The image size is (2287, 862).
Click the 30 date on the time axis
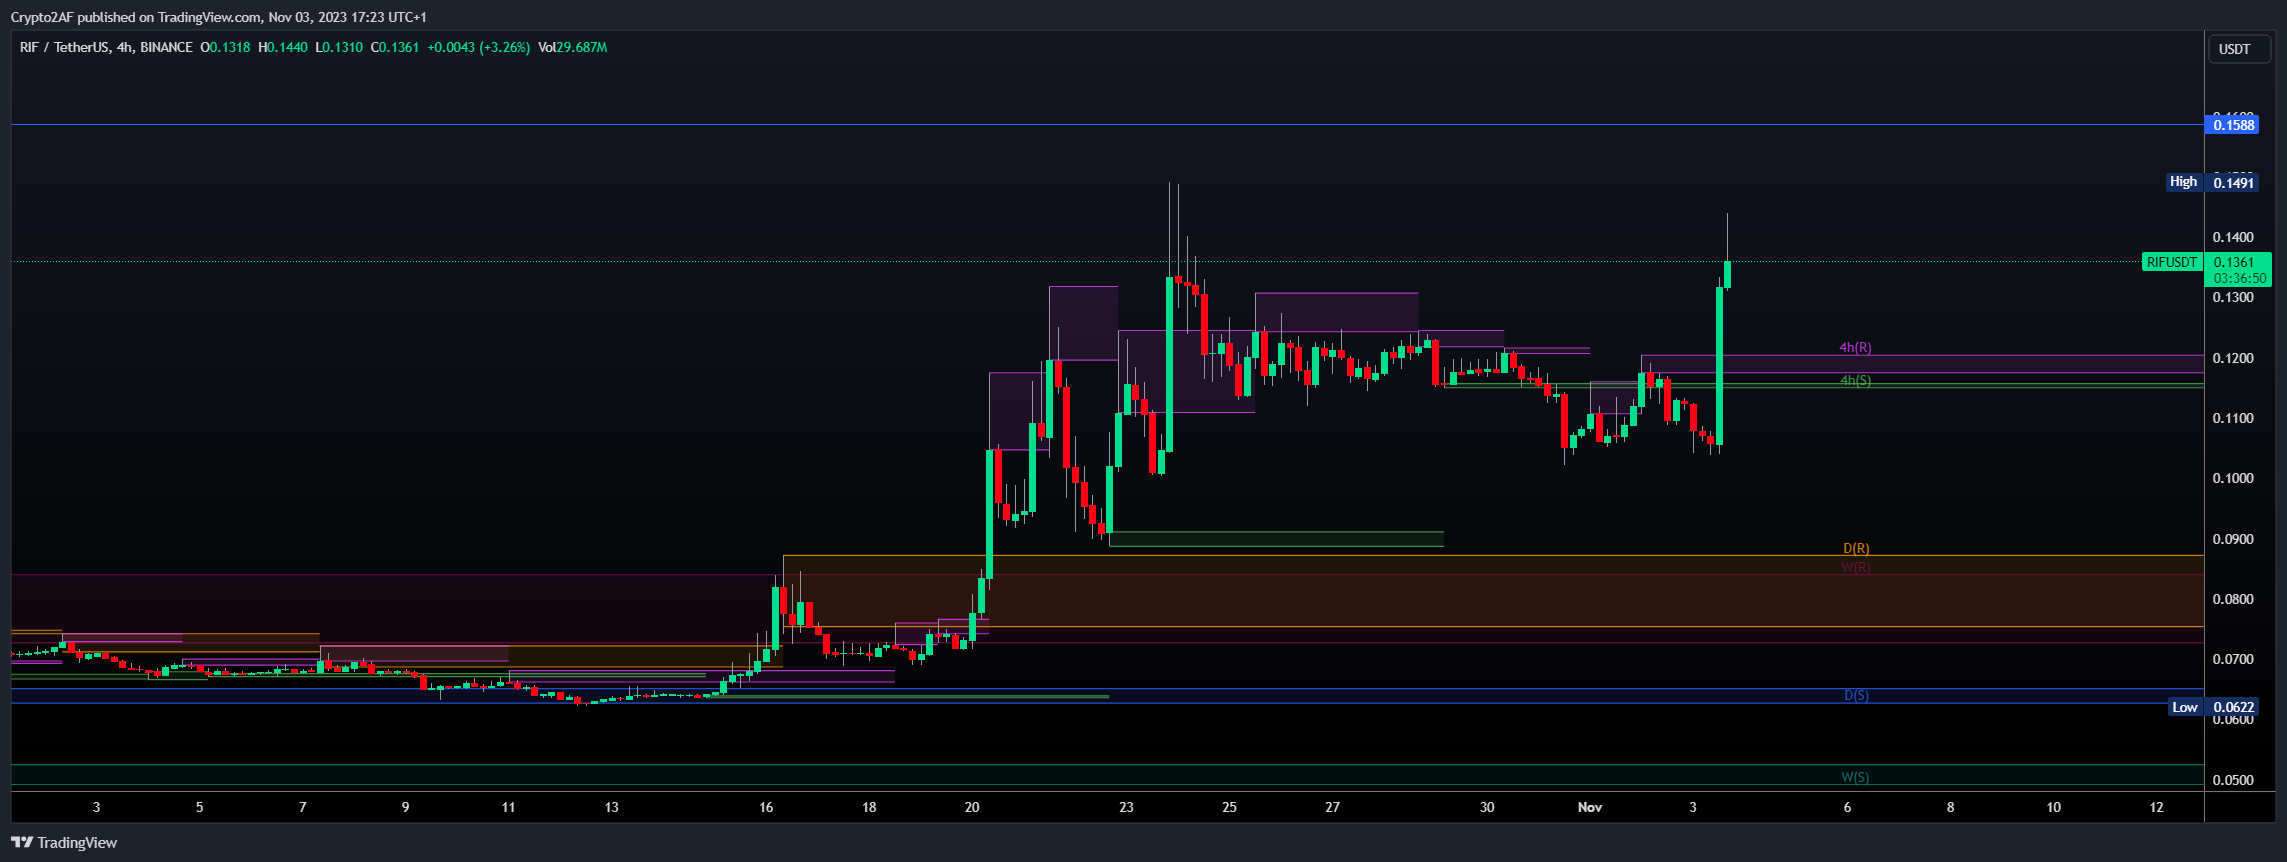click(x=1487, y=807)
